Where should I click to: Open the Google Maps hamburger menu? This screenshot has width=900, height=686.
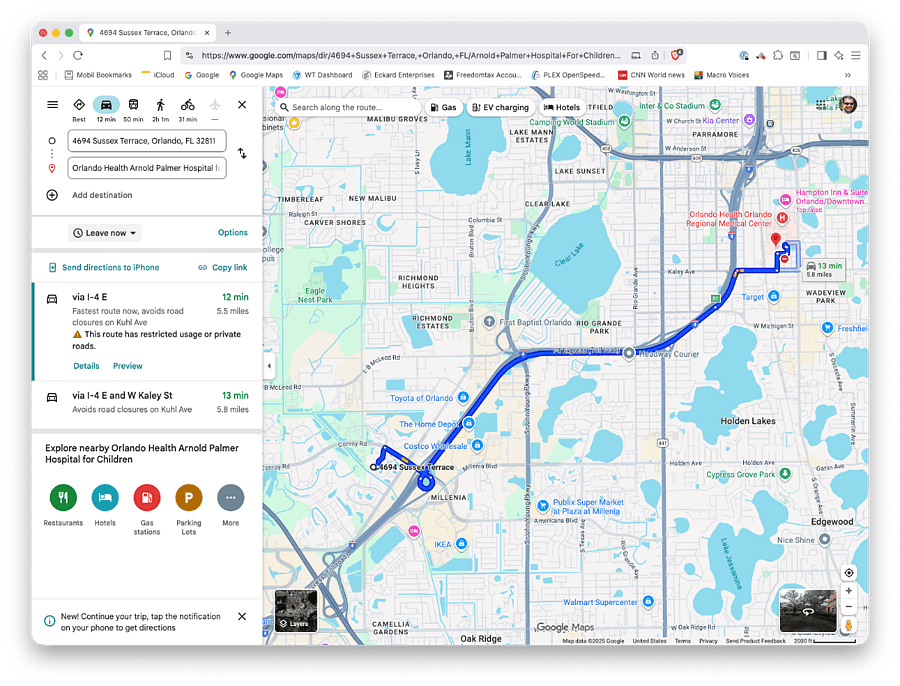(x=52, y=104)
